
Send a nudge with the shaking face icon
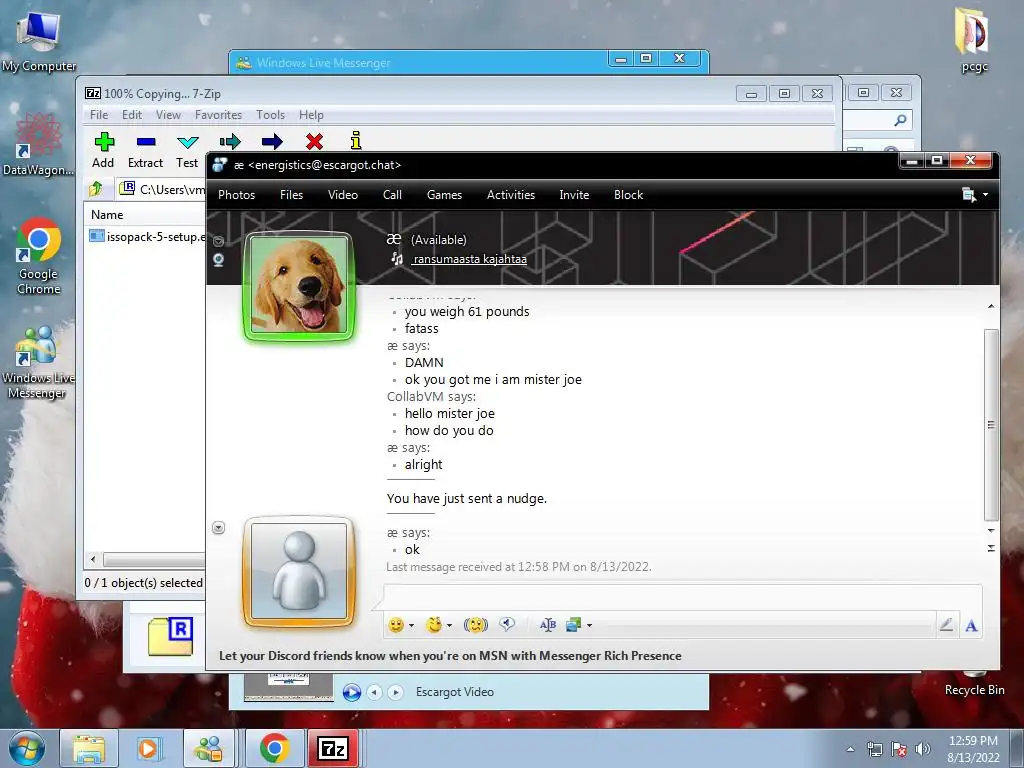[x=476, y=625]
